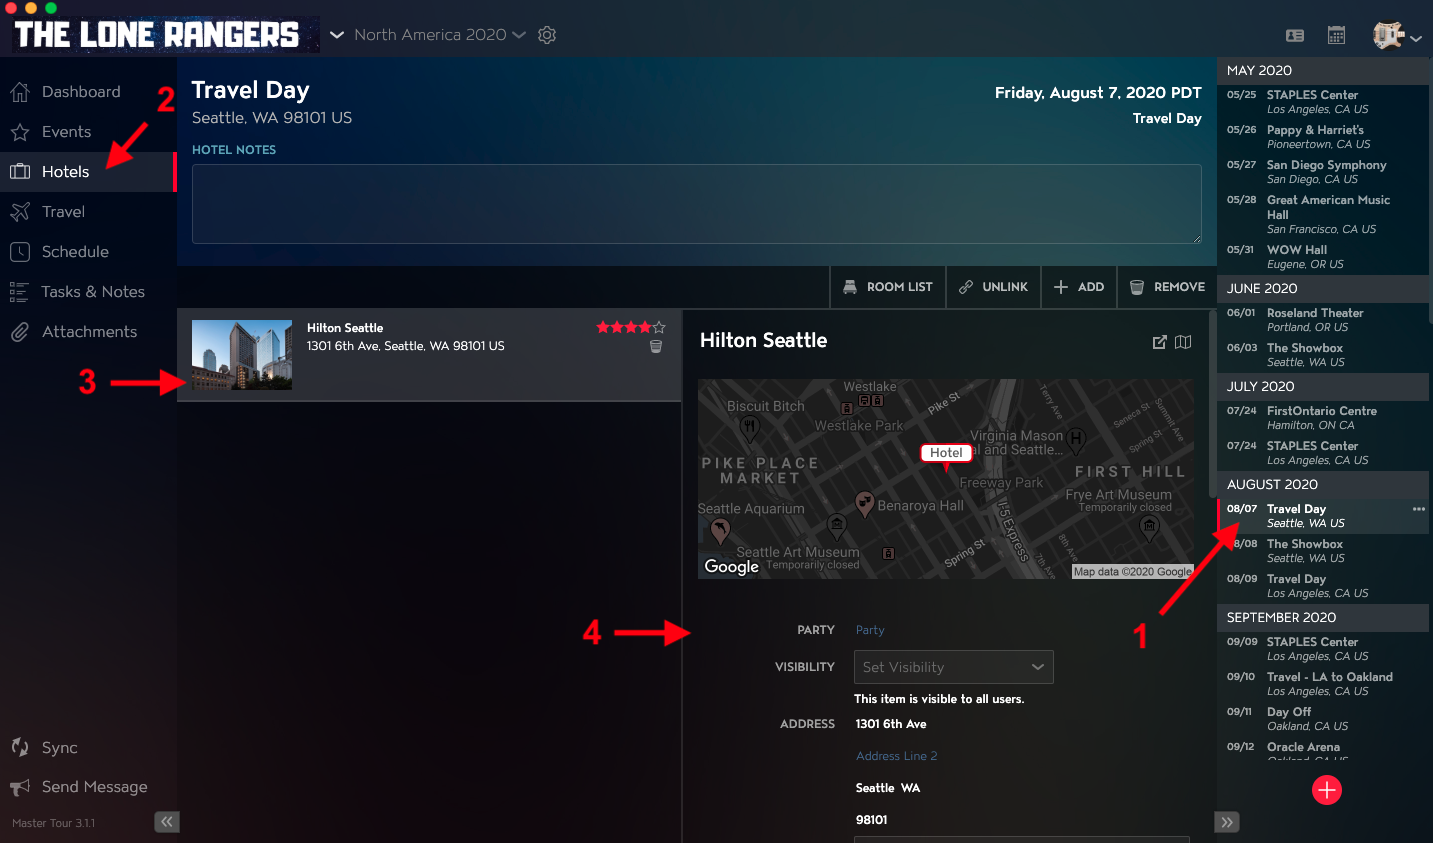Image resolution: width=1433 pixels, height=843 pixels.
Task: Click the SEPTEMBER 2020 month header
Action: [x=1323, y=617]
